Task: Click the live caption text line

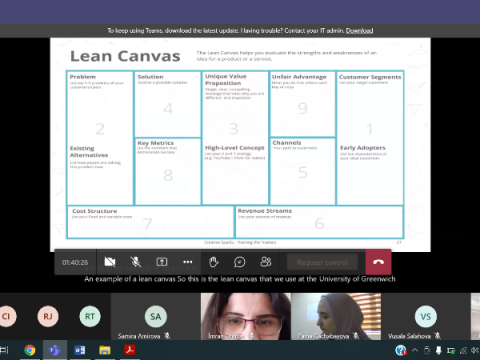Action: pos(240,279)
